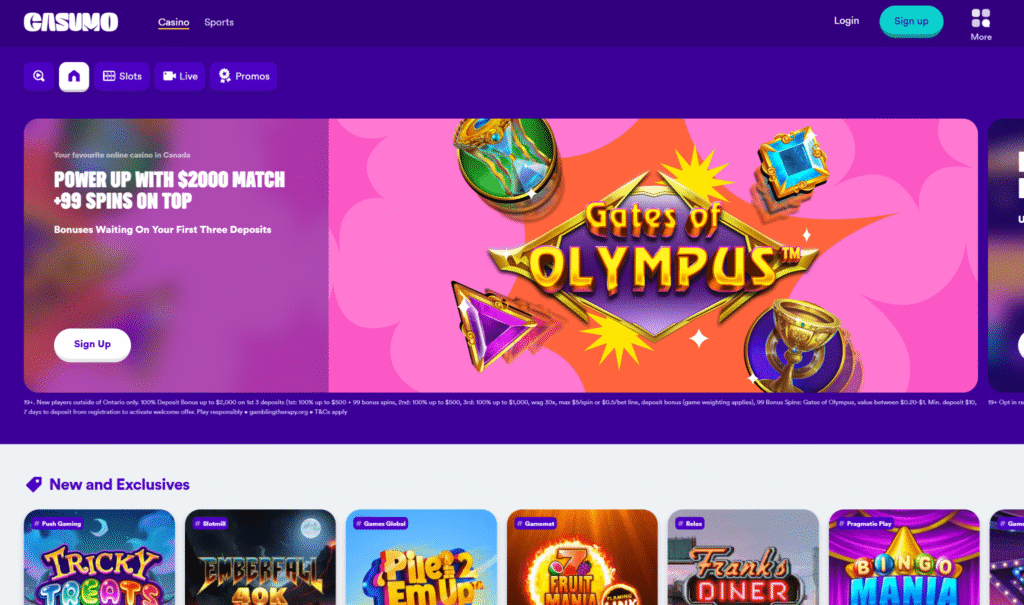1024x605 pixels.
Task: Open the Bingo Mania game thumbnail
Action: click(x=904, y=557)
